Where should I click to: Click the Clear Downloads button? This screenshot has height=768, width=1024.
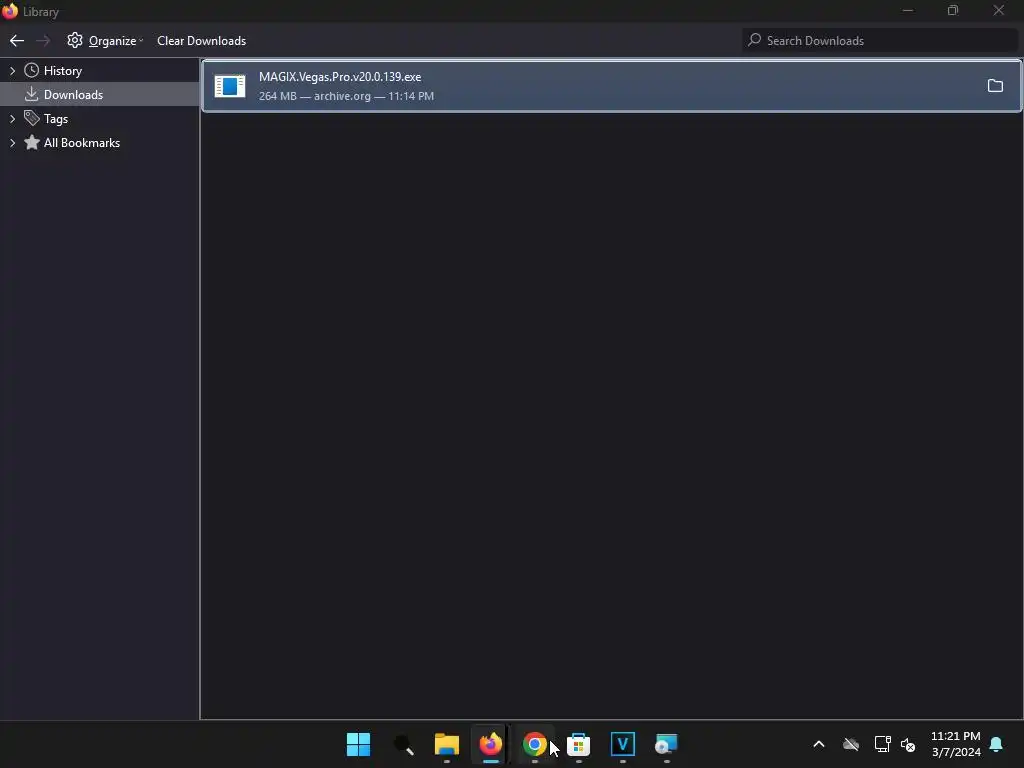tap(201, 40)
